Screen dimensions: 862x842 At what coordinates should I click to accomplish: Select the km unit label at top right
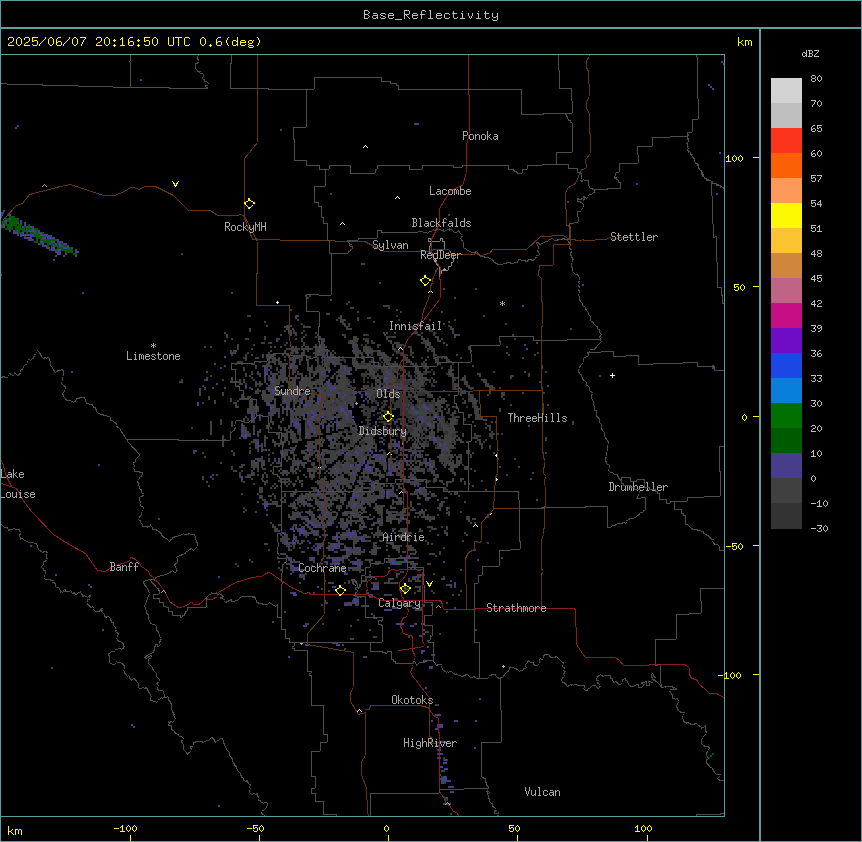744,42
